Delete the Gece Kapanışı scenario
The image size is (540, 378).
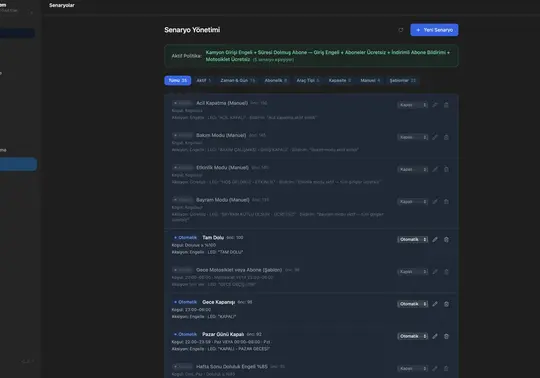click(x=446, y=304)
